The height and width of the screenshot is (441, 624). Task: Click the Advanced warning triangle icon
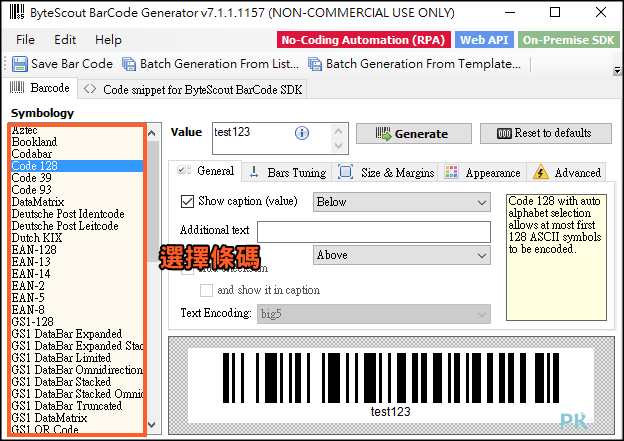pyautogui.click(x=541, y=172)
